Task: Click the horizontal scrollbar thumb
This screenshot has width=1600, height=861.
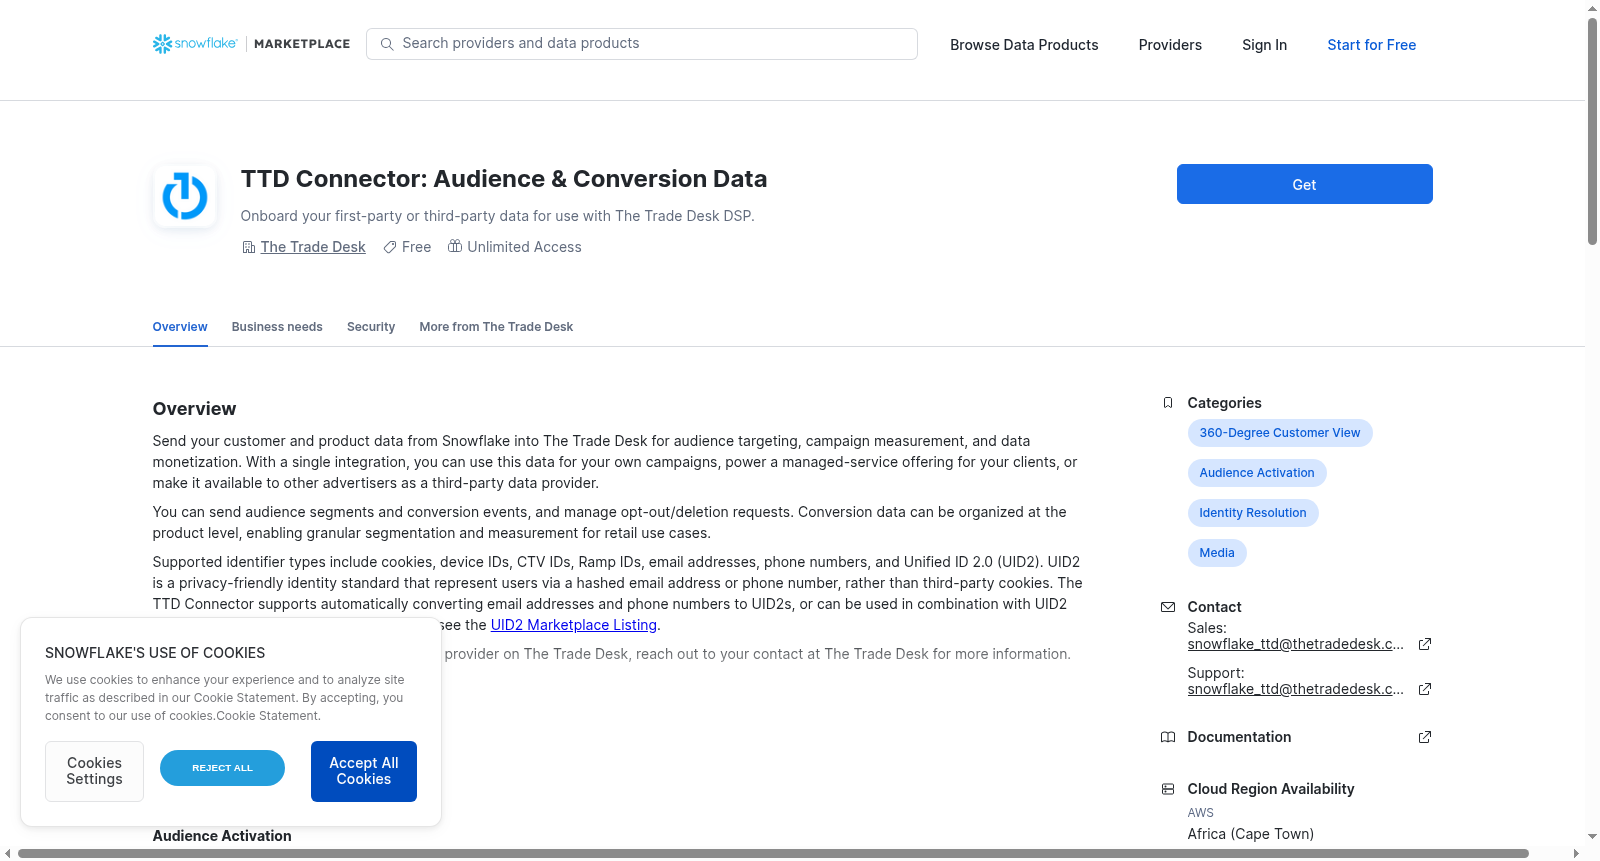Action: [x=773, y=853]
